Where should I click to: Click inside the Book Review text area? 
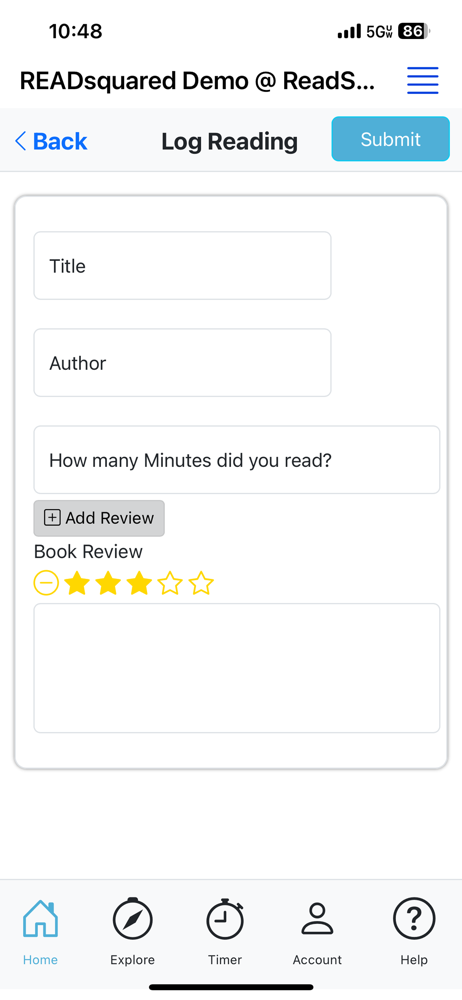click(237, 668)
